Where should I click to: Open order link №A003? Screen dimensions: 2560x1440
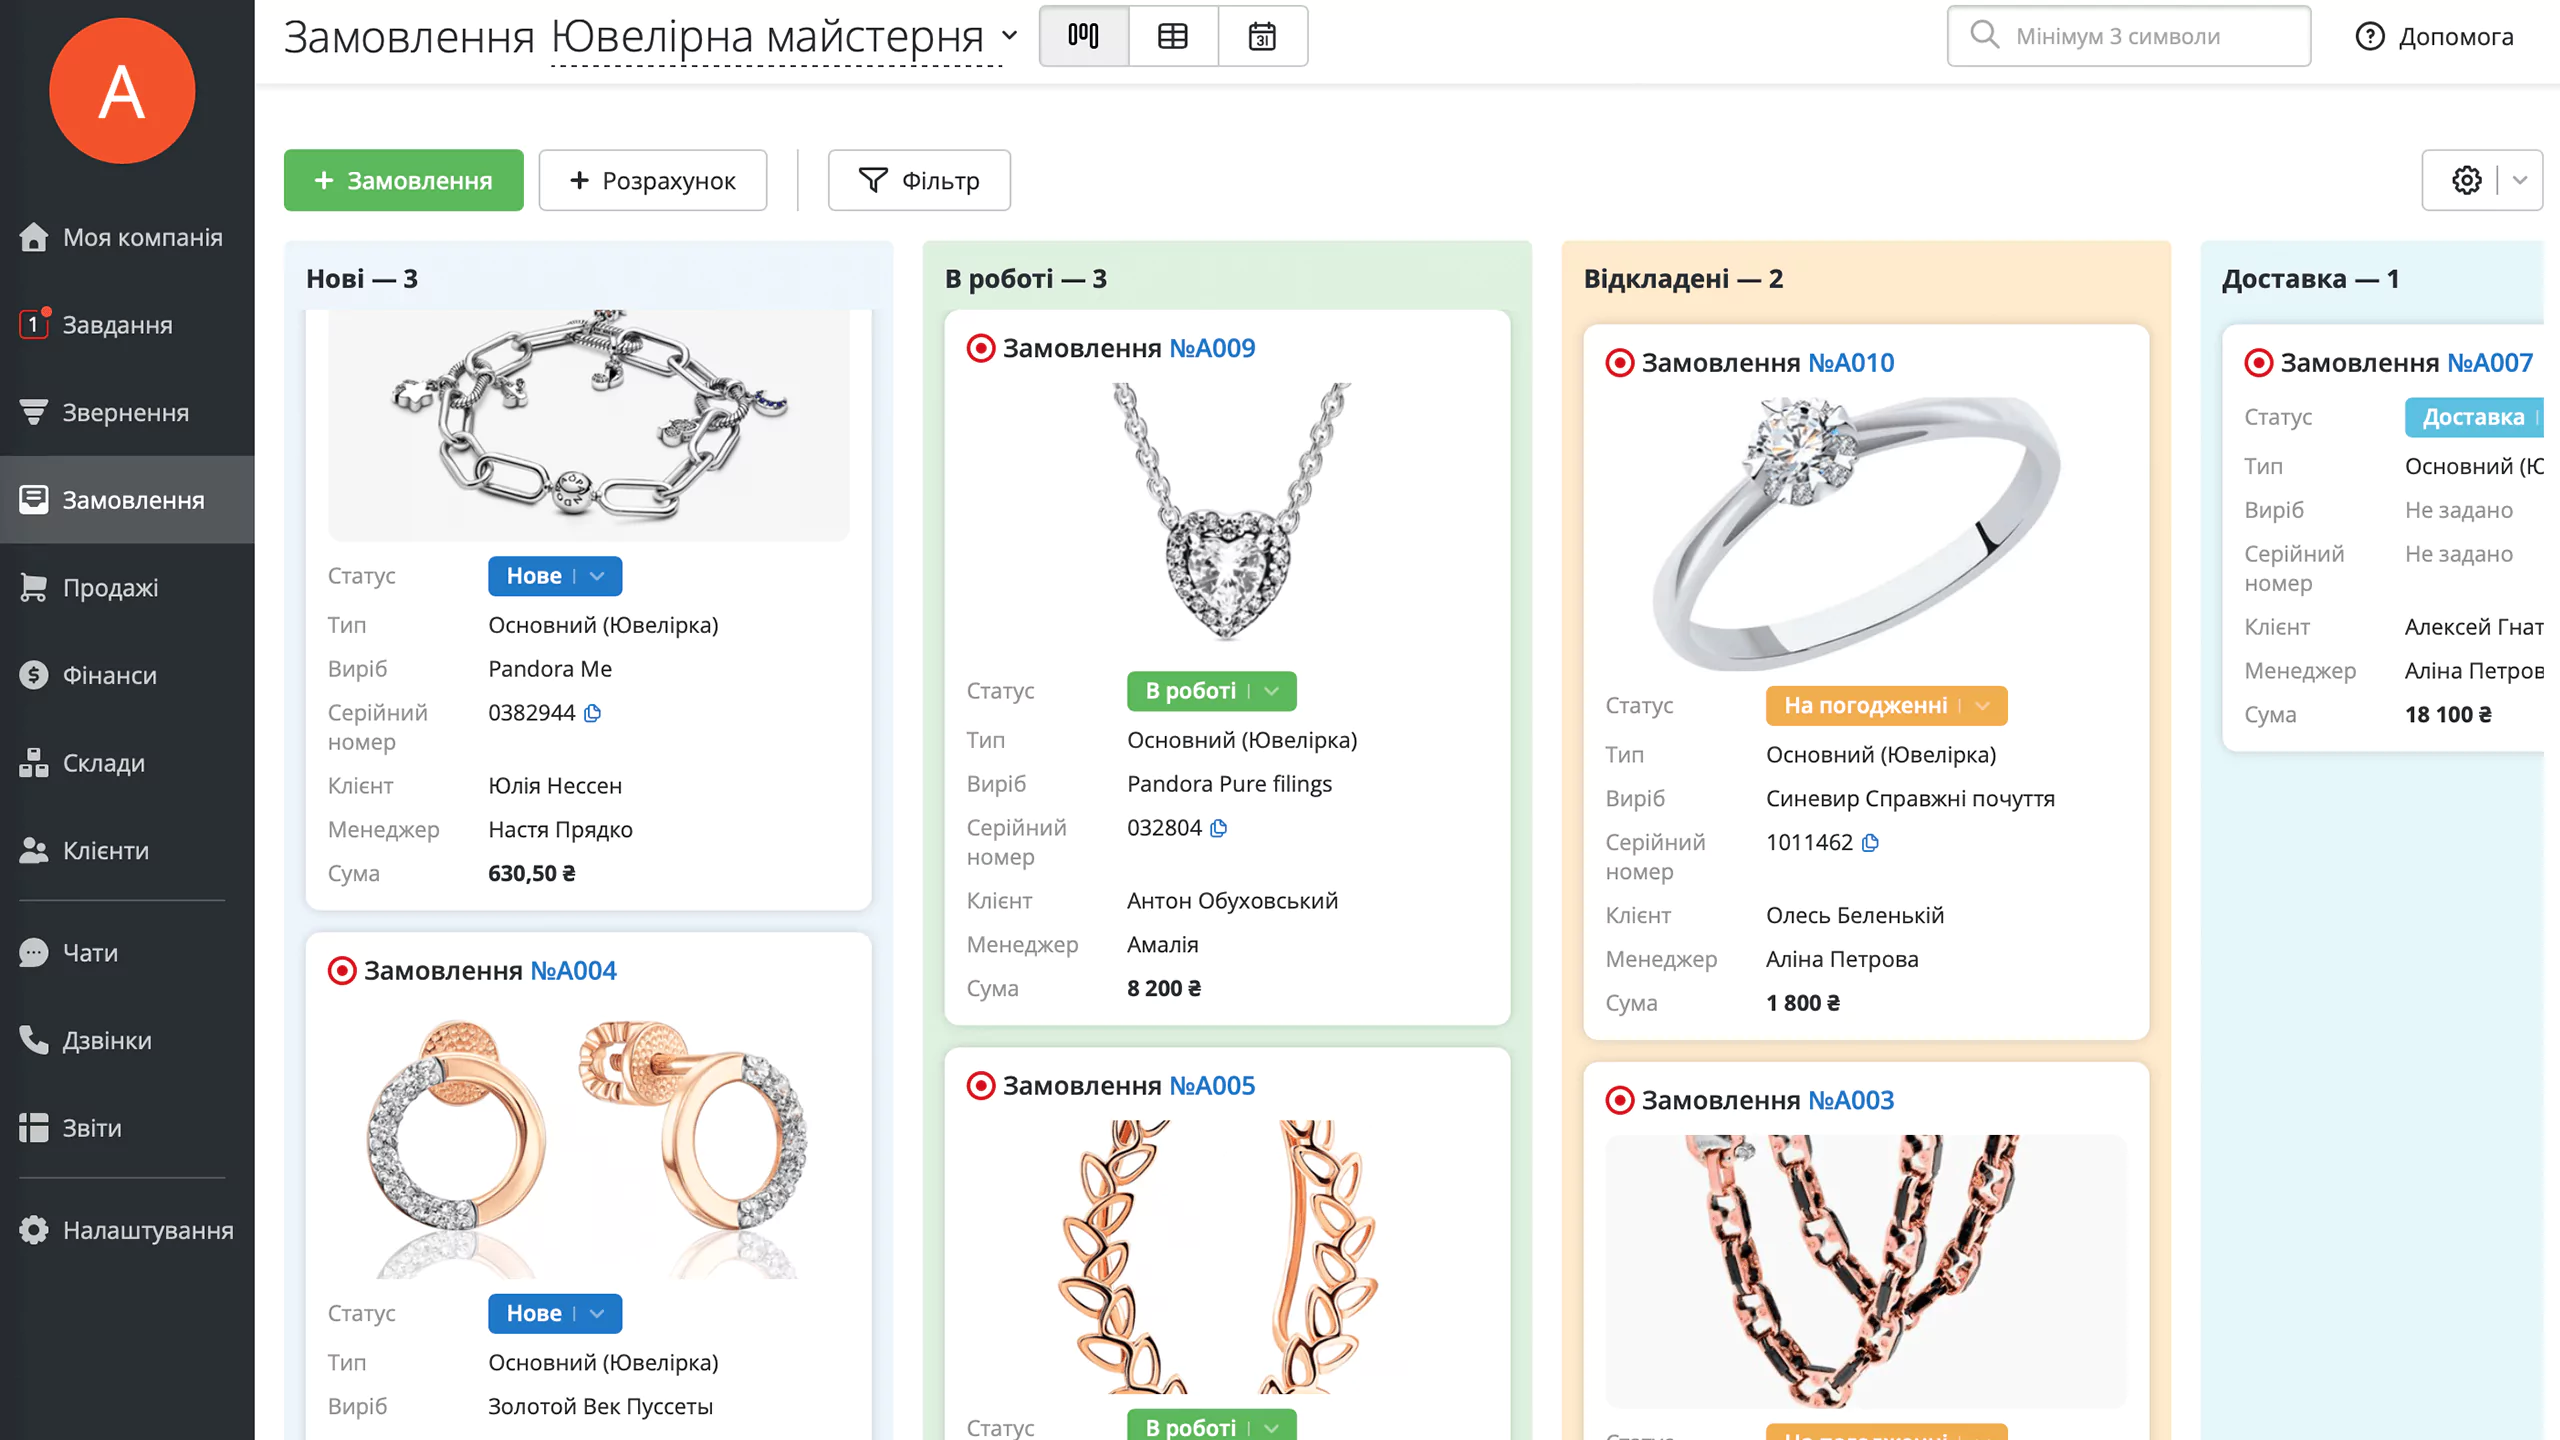[1852, 1101]
